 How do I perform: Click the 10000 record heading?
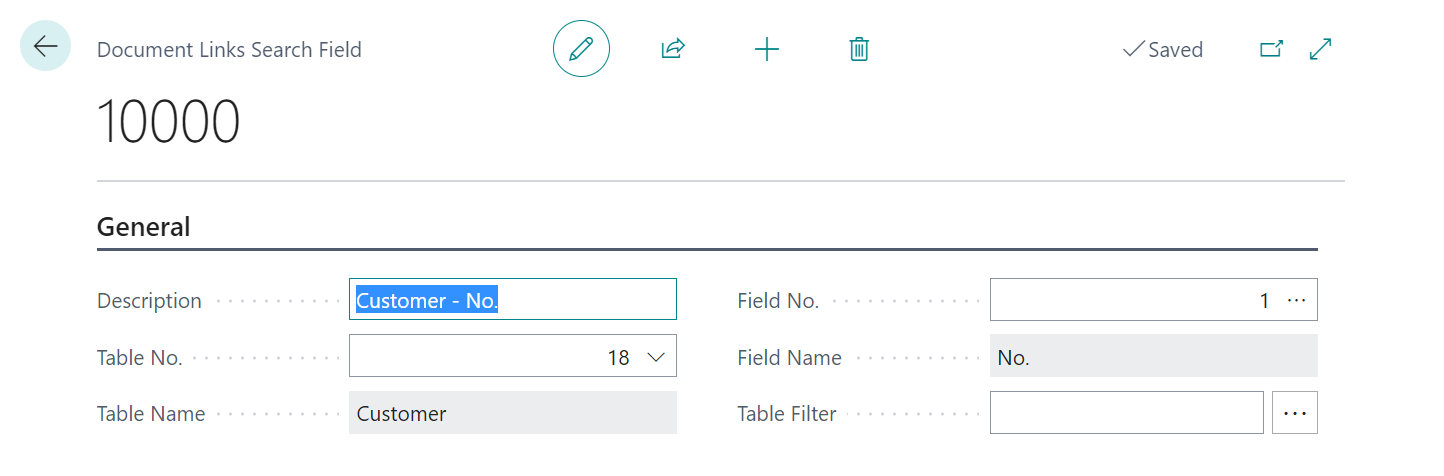tap(168, 123)
